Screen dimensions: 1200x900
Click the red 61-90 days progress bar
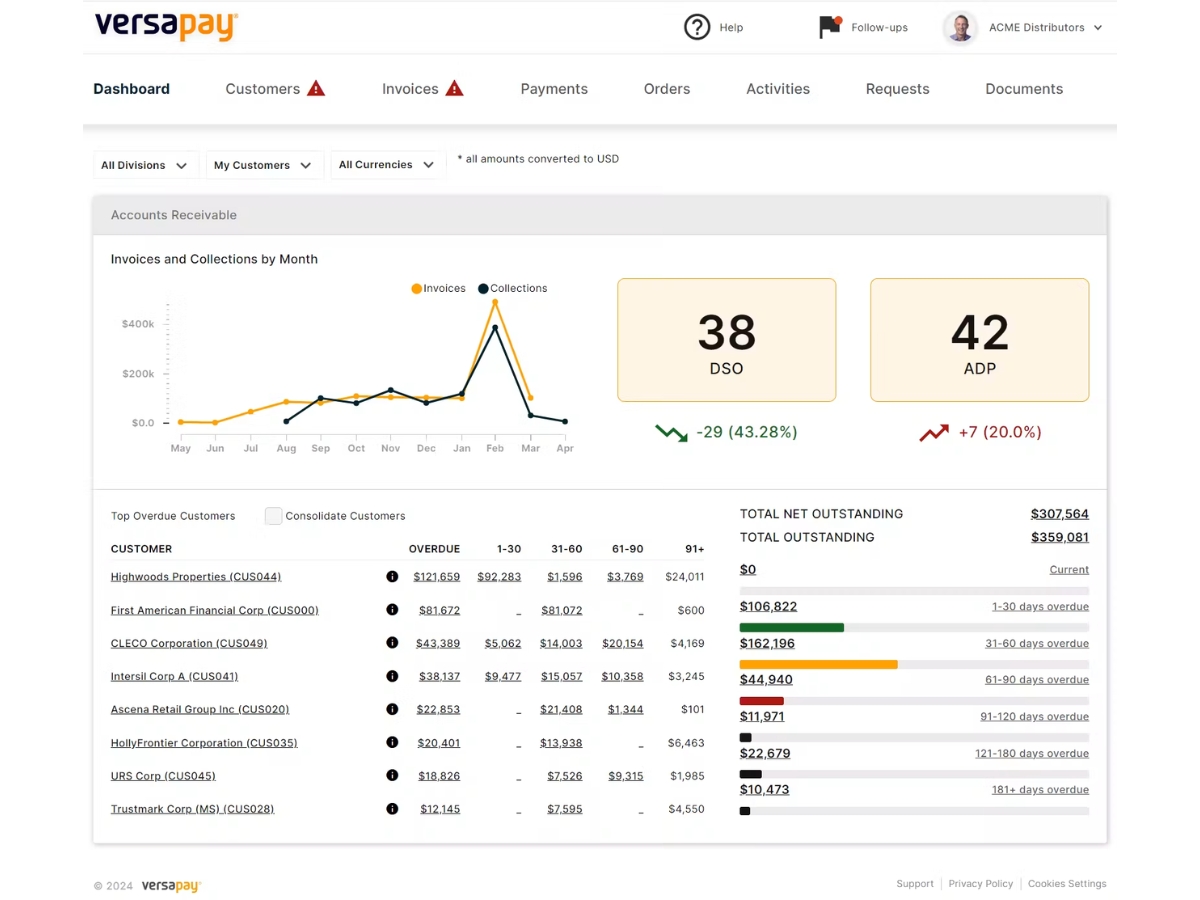(762, 701)
